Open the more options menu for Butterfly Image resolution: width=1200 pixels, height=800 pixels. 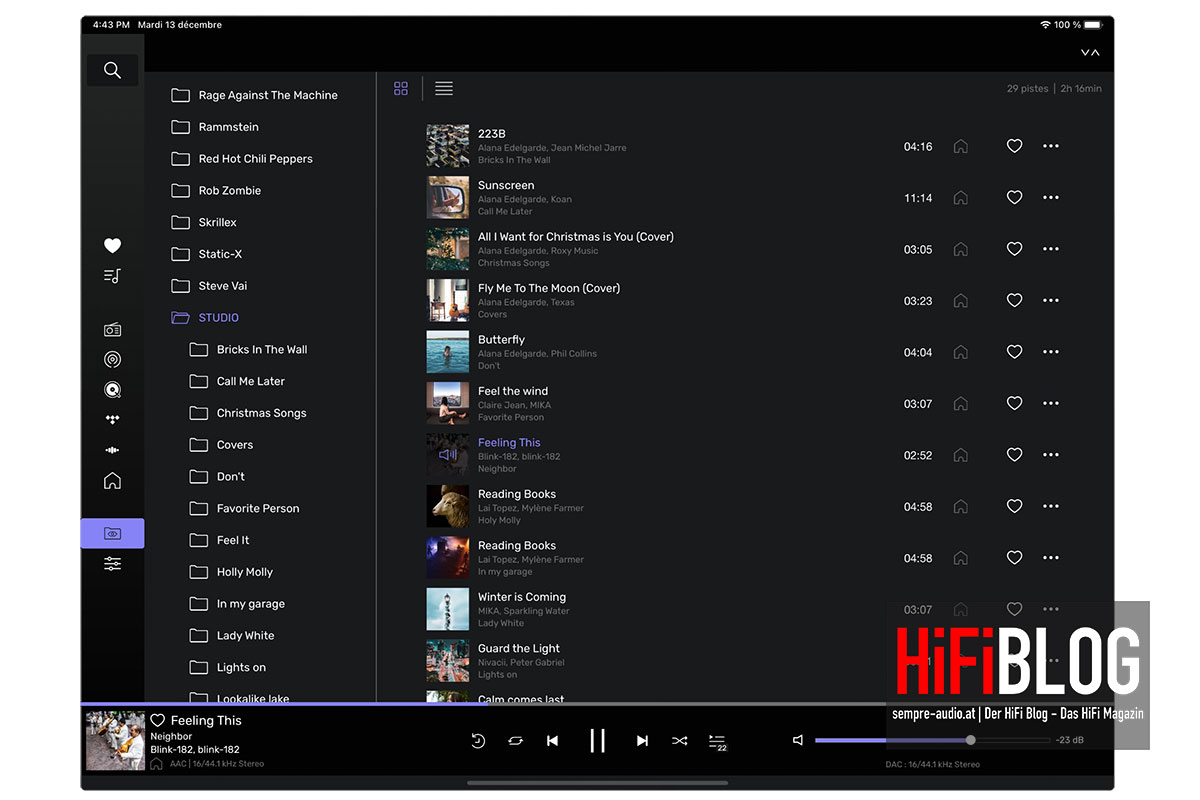(1051, 352)
